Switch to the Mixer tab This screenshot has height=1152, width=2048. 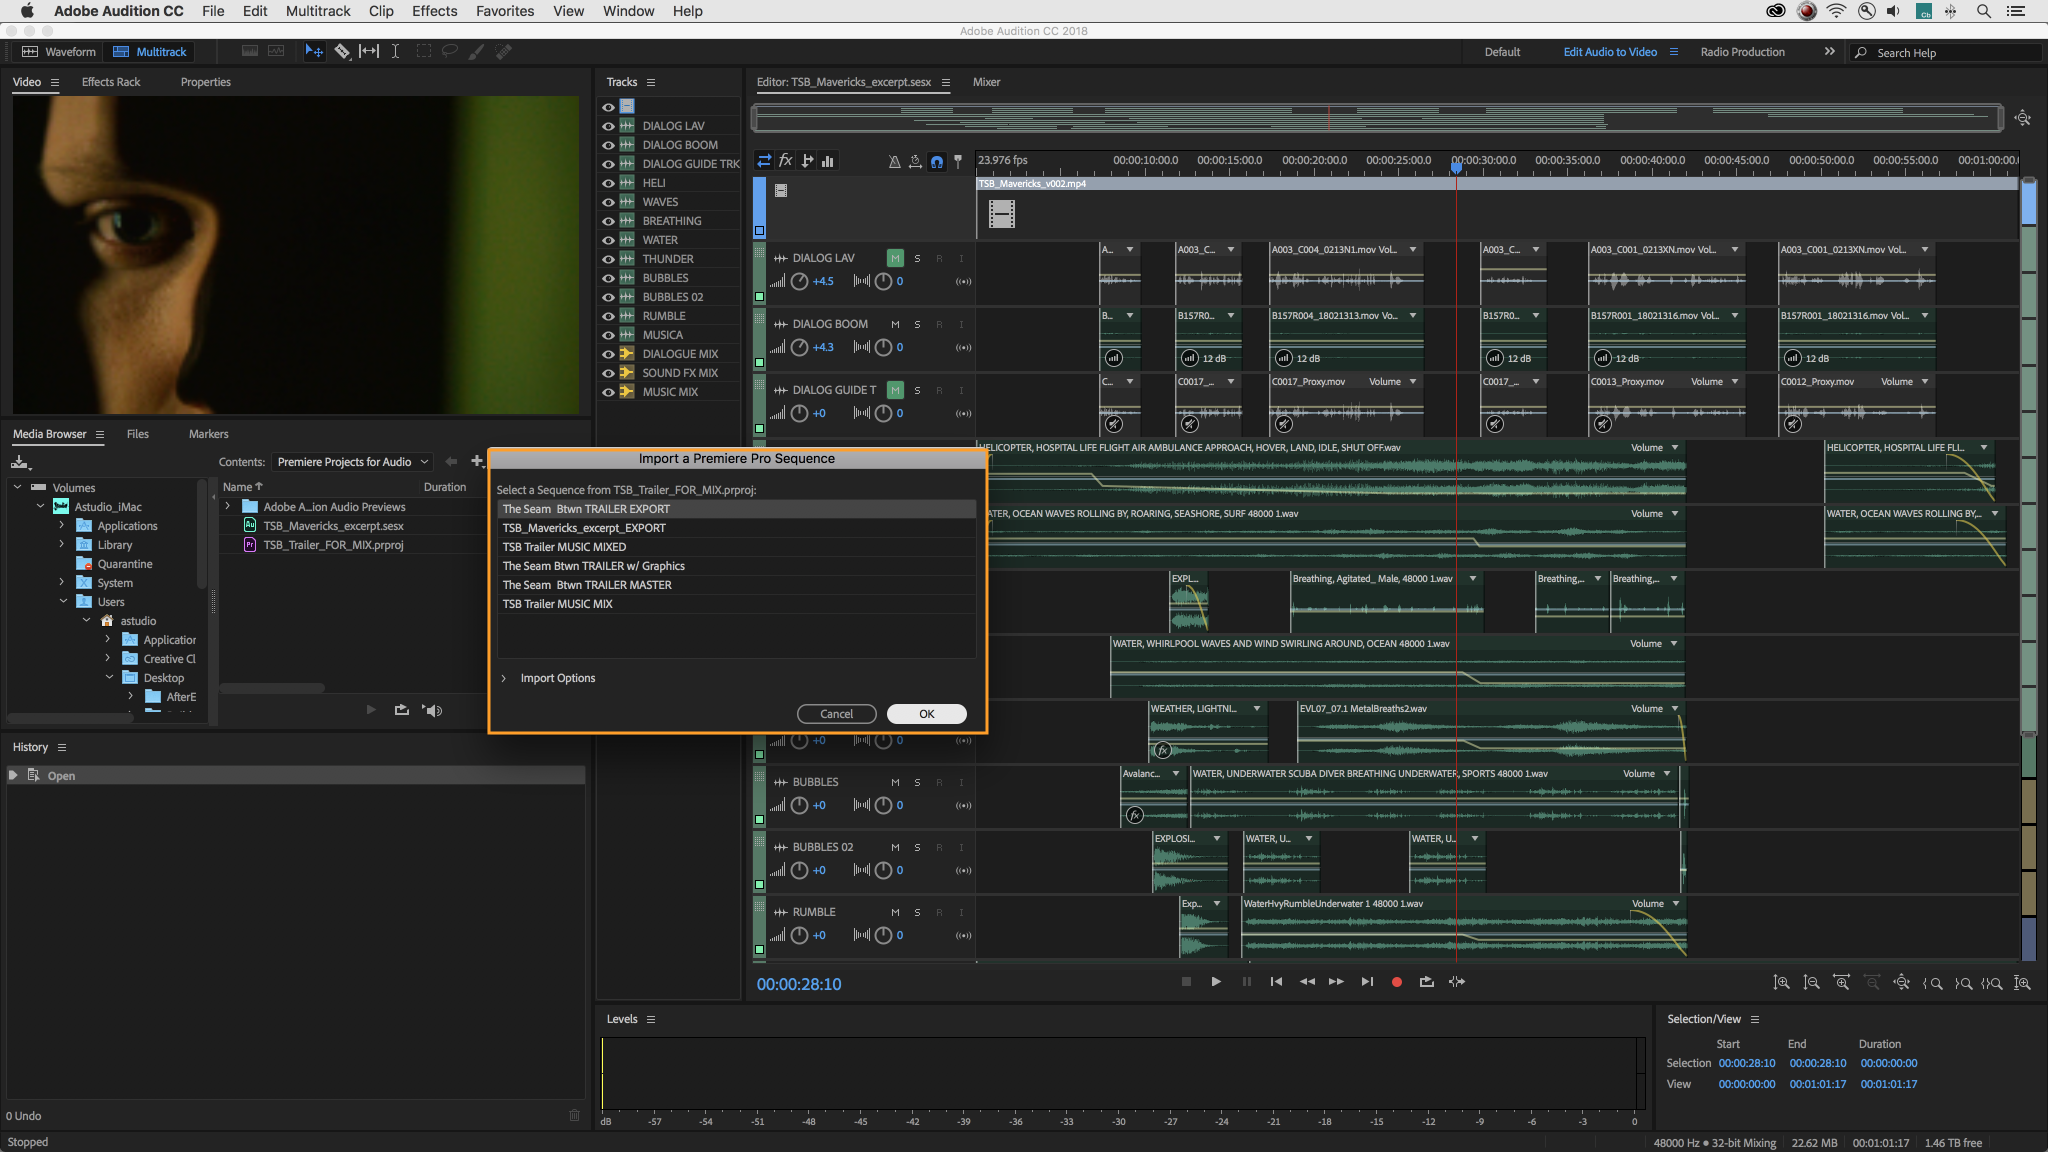point(986,82)
